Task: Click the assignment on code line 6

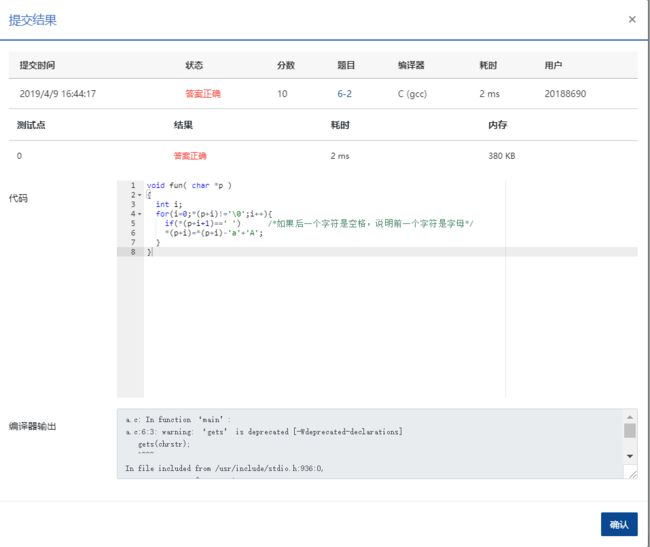Action: pyautogui.click(x=214, y=233)
